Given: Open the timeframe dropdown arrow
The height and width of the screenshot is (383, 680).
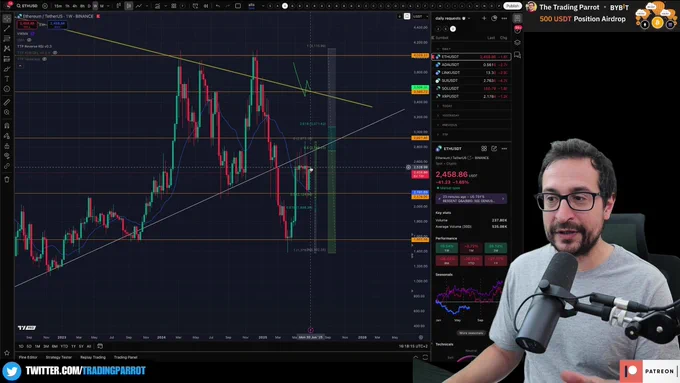Looking at the screenshot, I should click(108, 6).
